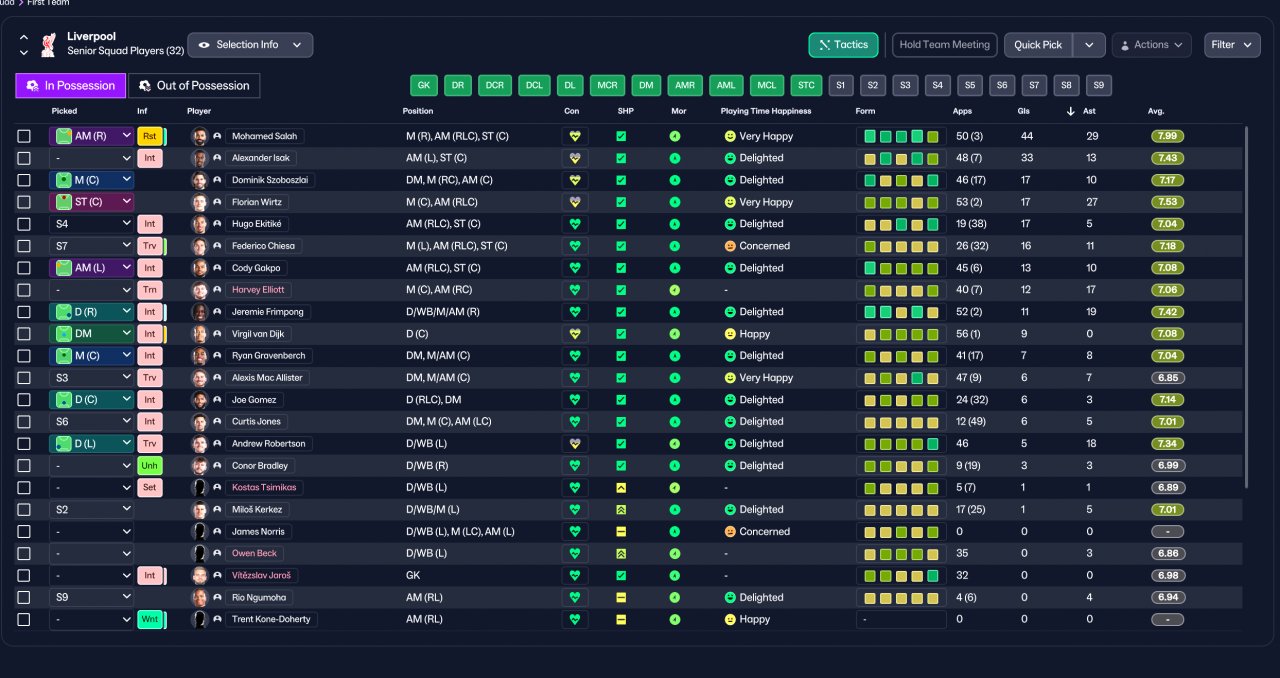Viewport: 1280px width, 678px height.
Task: Open Florian Wirtz's ST (C) picked dropdown
Action: click(x=91, y=202)
